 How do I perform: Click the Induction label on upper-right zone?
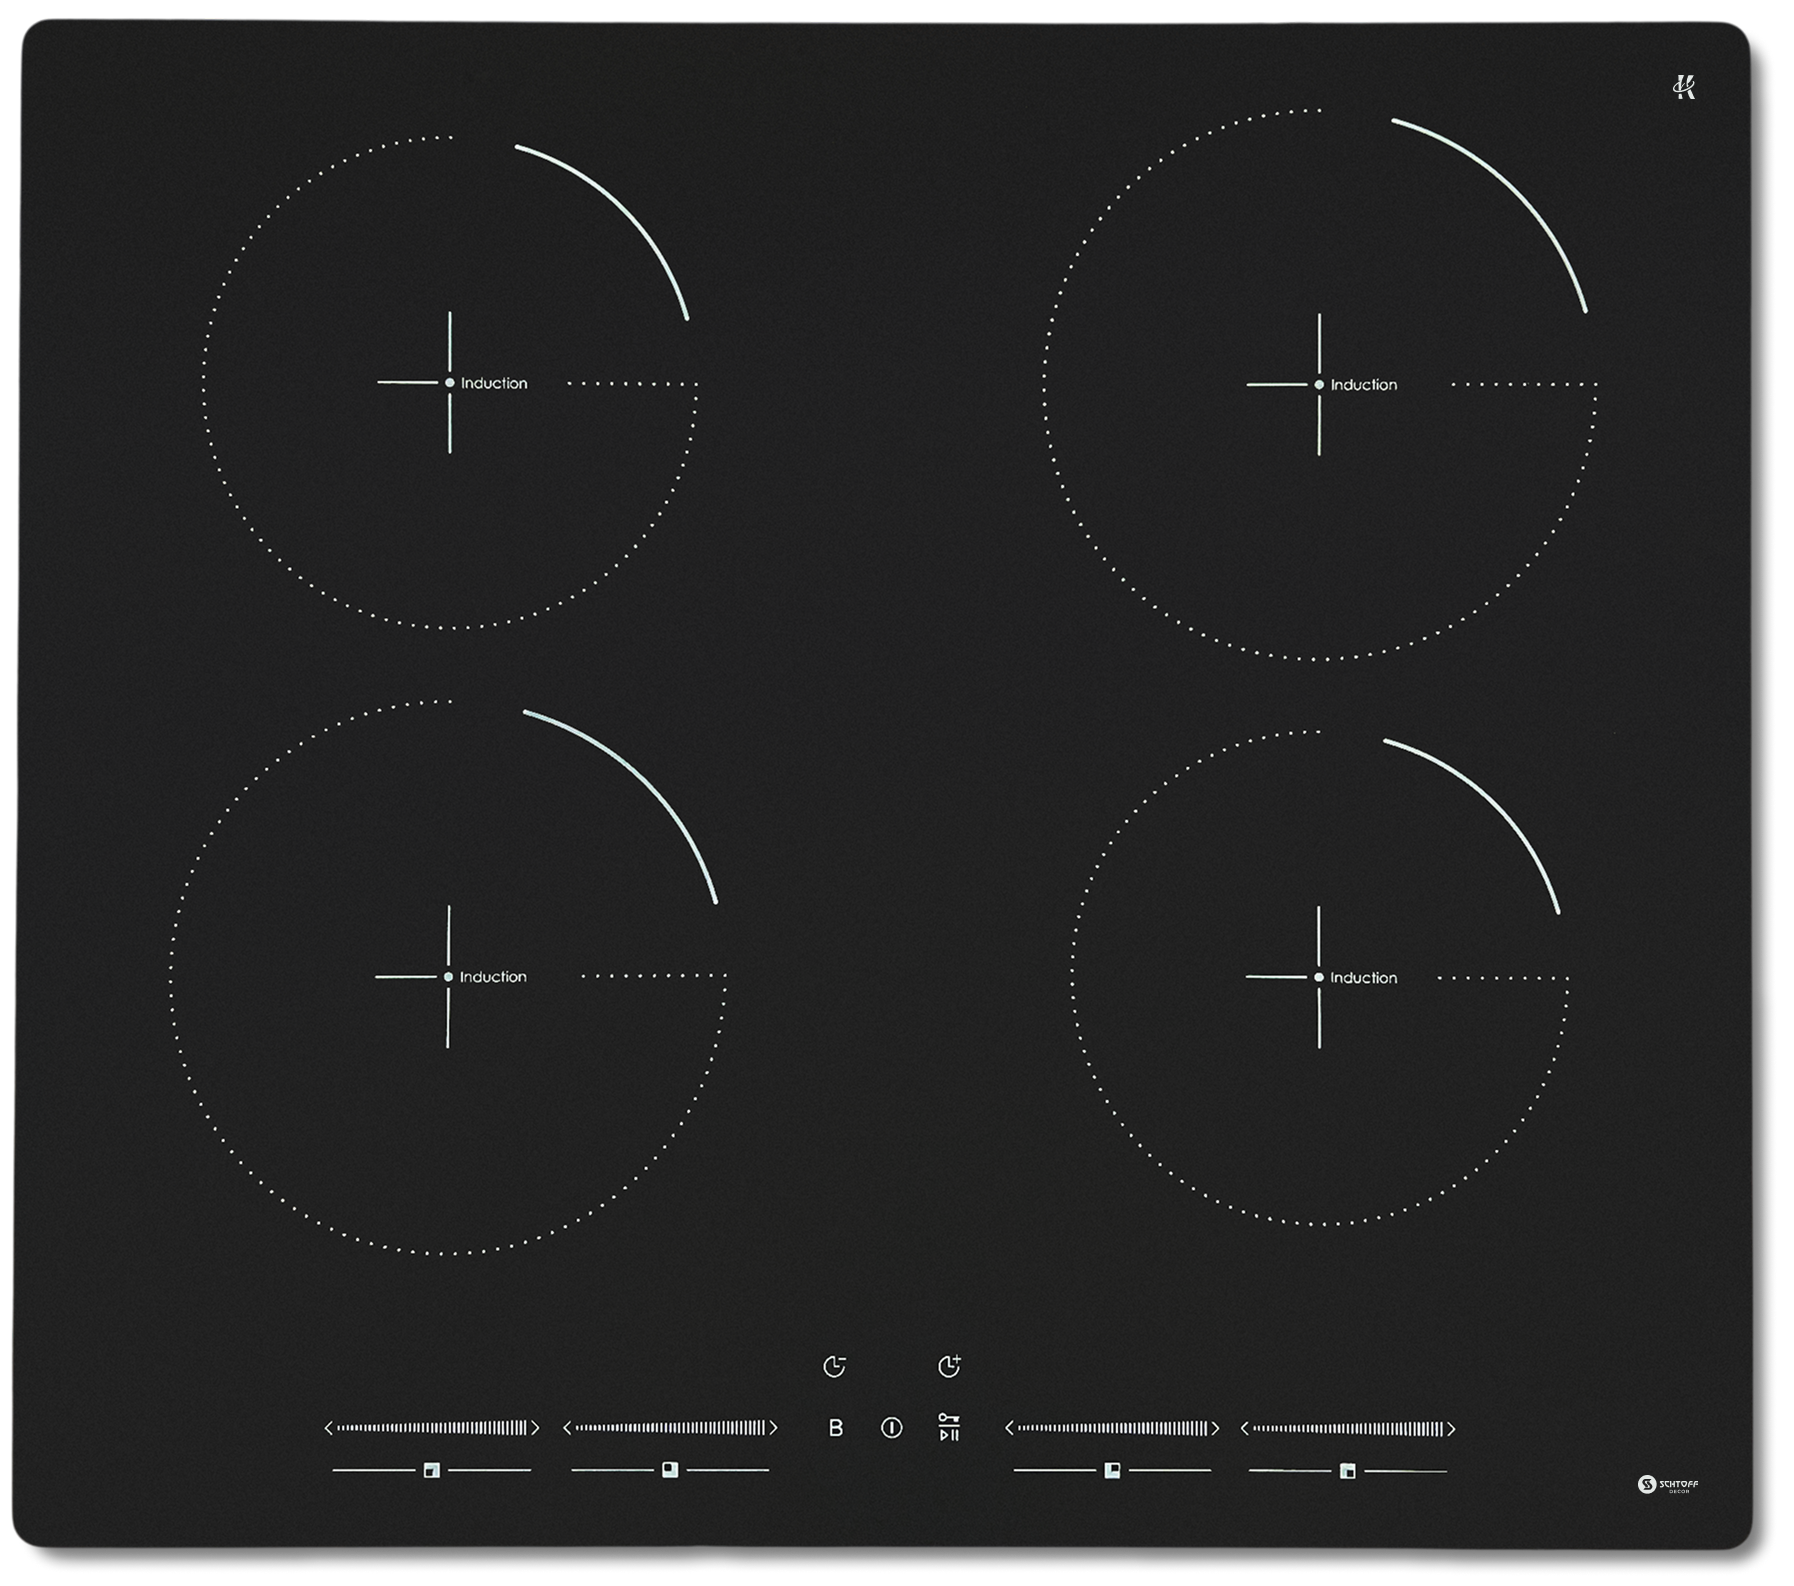pos(1364,385)
